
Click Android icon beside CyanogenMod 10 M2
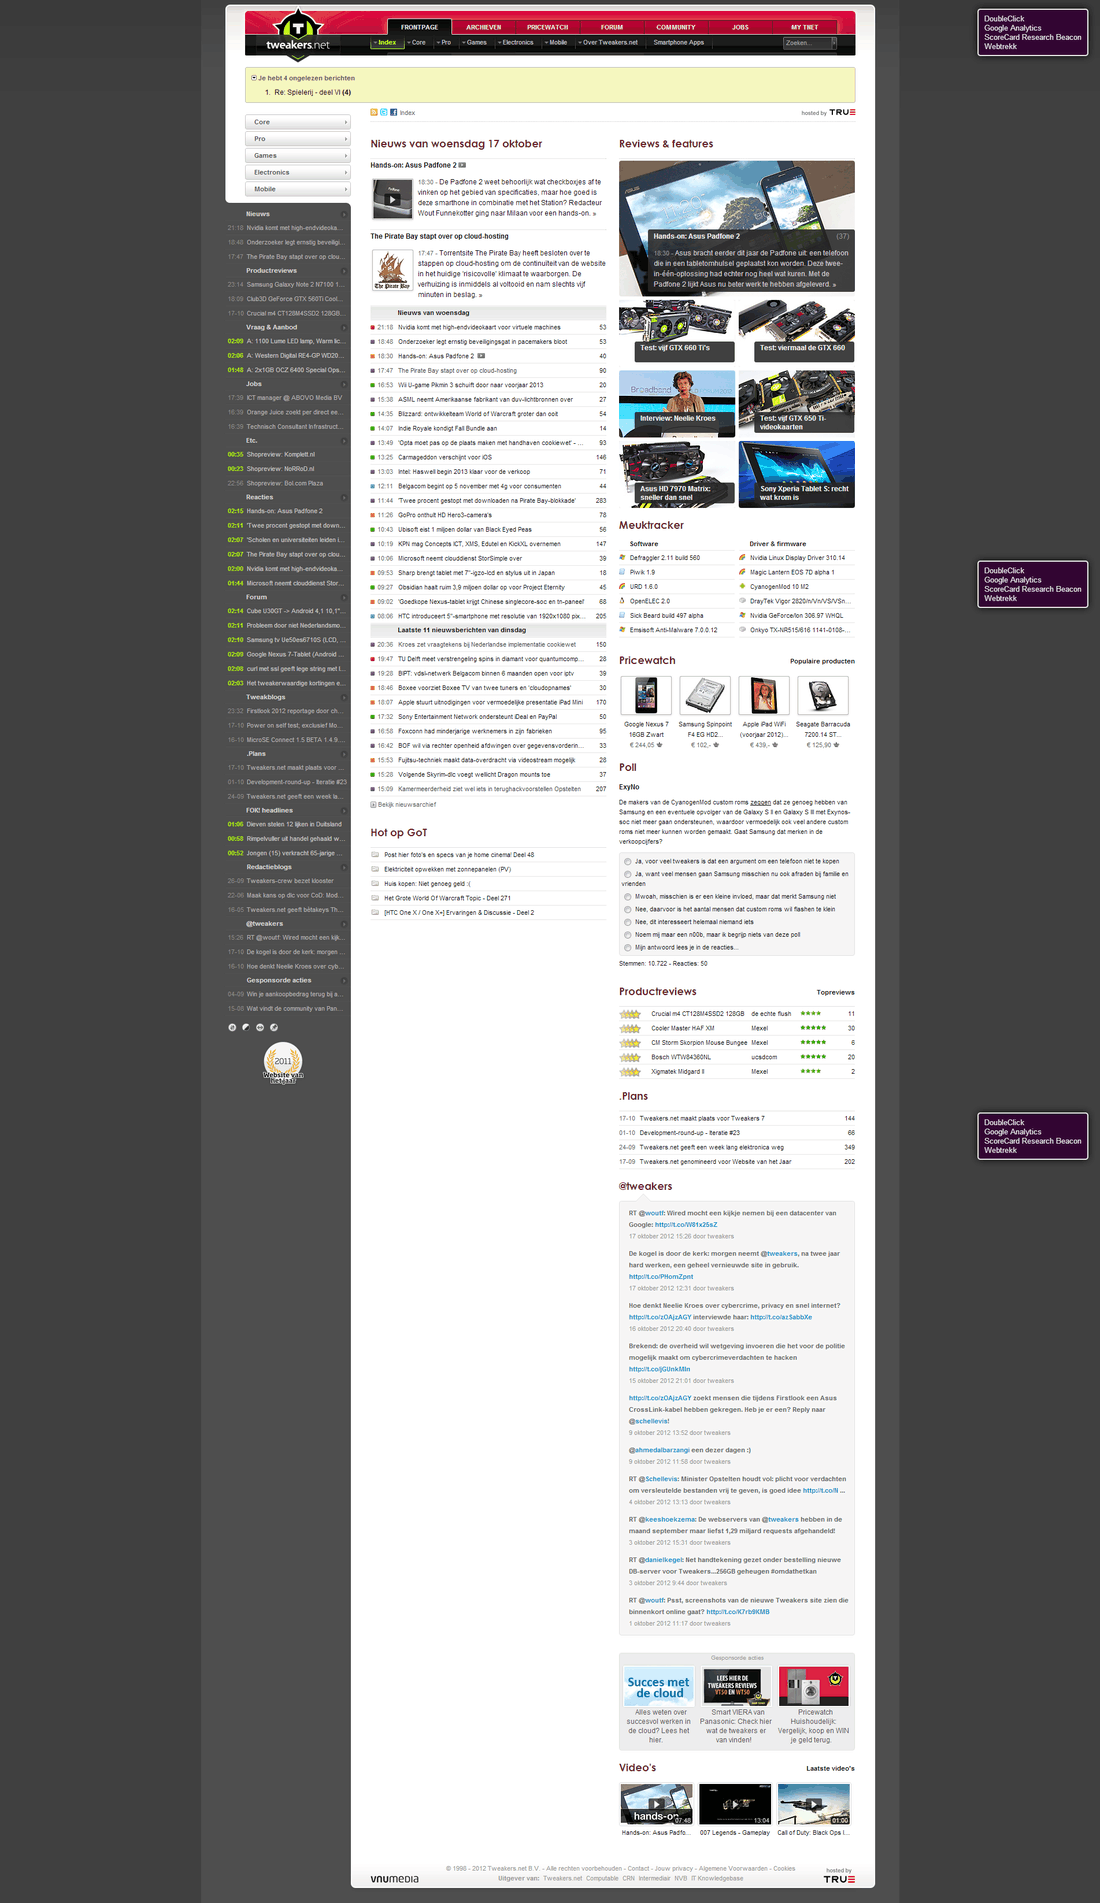click(742, 587)
